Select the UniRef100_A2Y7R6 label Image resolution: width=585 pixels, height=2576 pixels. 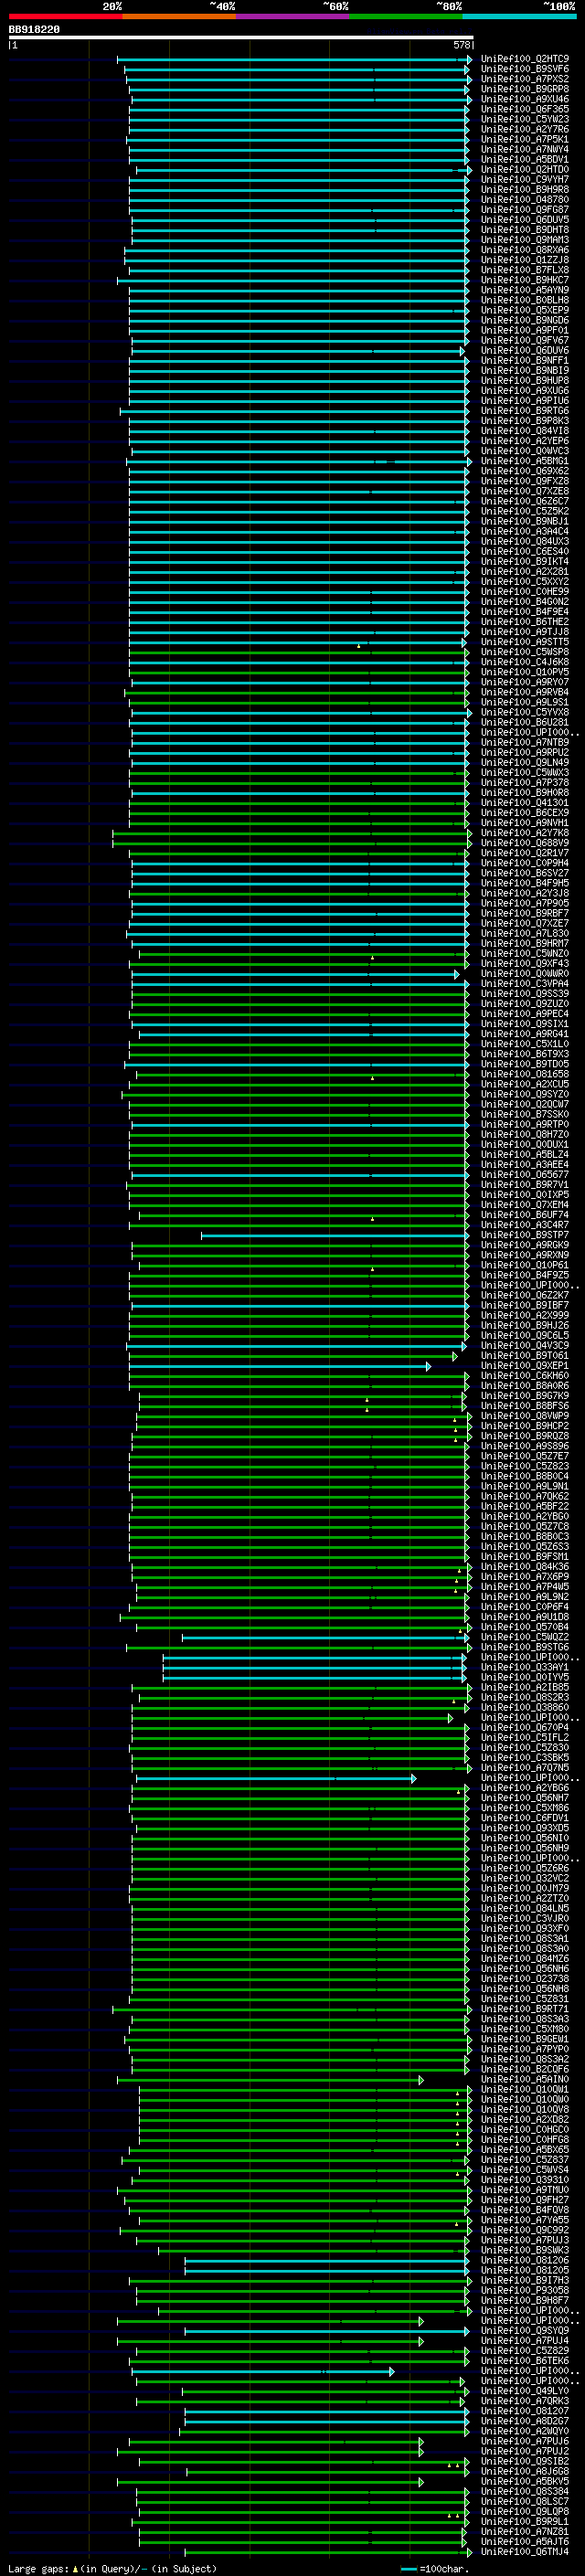point(525,129)
